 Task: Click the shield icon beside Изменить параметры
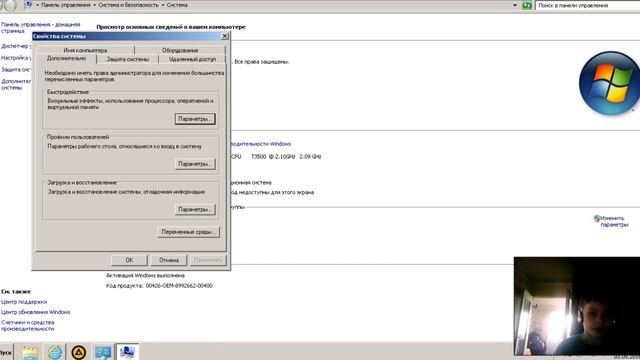coord(597,219)
